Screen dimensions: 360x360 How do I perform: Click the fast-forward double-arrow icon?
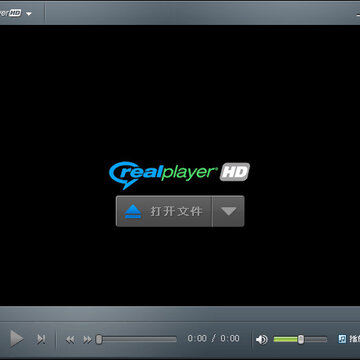point(88,340)
